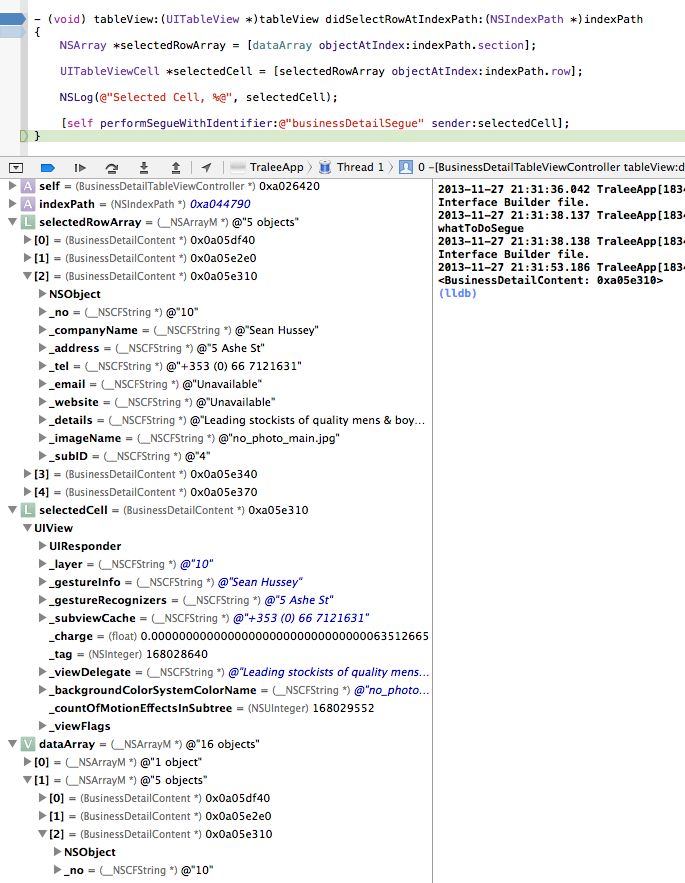This screenshot has width=685, height=883.
Task: Click the step out icon
Action: 176,167
